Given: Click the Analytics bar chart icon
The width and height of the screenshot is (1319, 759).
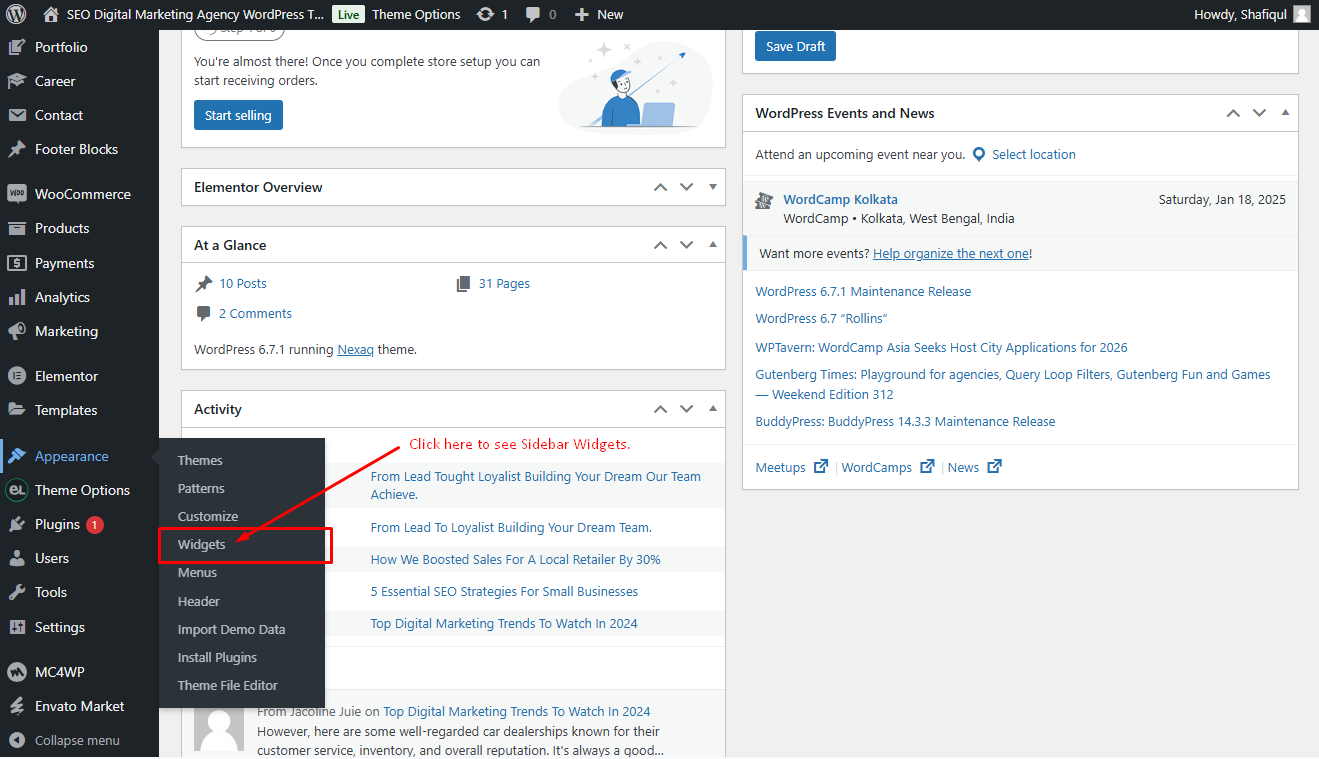Looking at the screenshot, I should pyautogui.click(x=16, y=297).
